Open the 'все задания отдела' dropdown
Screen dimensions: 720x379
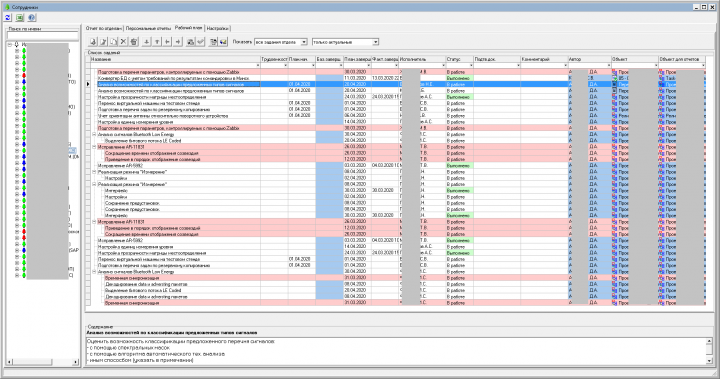[x=304, y=42]
